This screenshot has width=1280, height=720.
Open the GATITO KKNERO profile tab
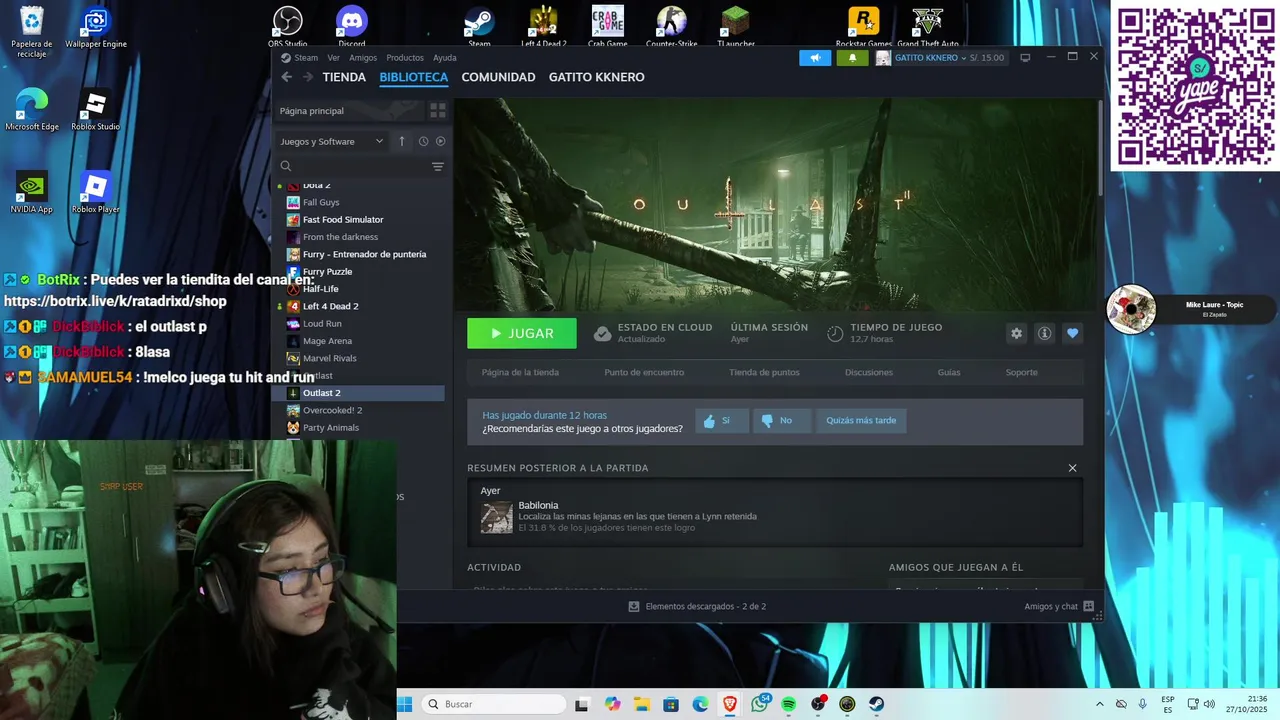[596, 77]
